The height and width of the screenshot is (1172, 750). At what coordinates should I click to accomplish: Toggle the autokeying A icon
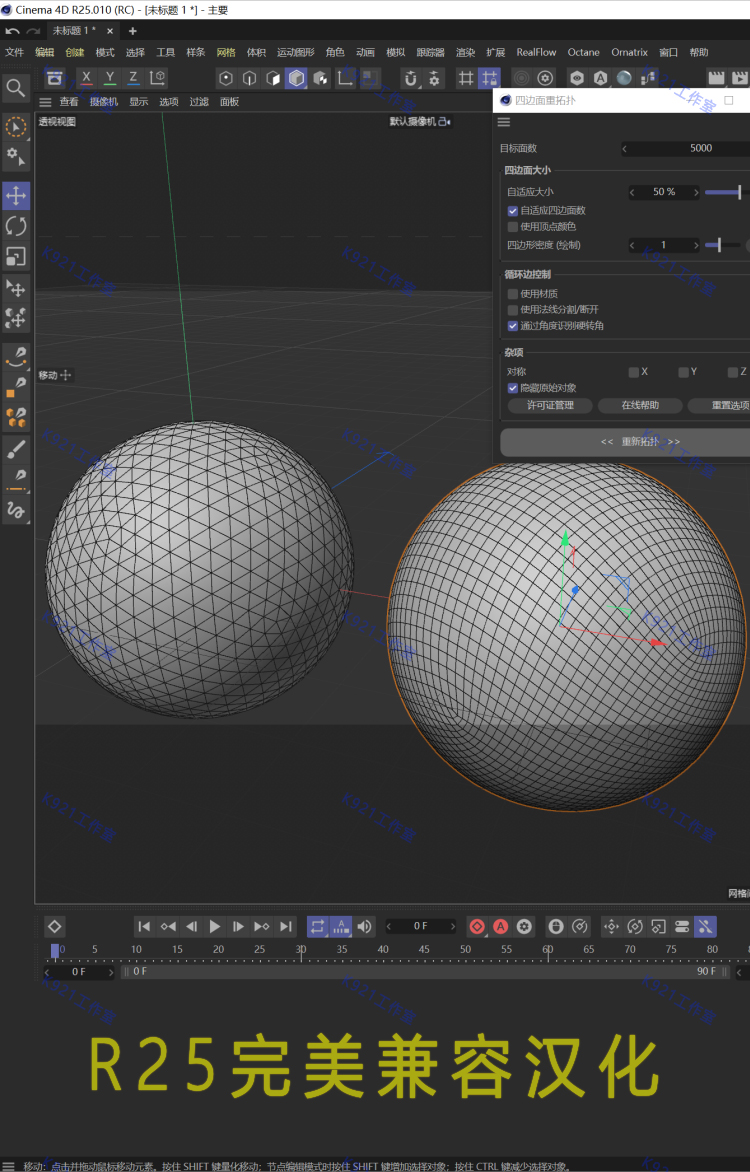point(501,927)
